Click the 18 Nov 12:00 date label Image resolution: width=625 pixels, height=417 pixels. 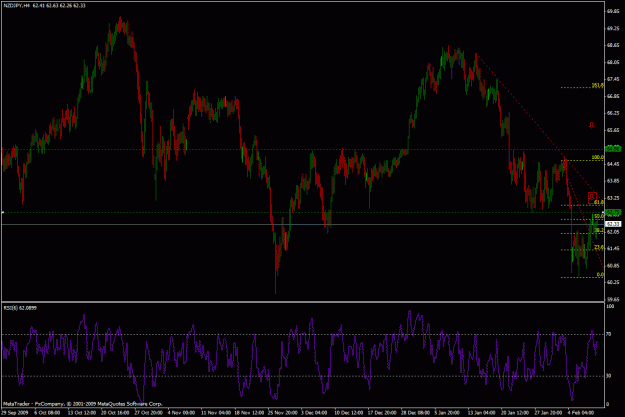click(249, 413)
